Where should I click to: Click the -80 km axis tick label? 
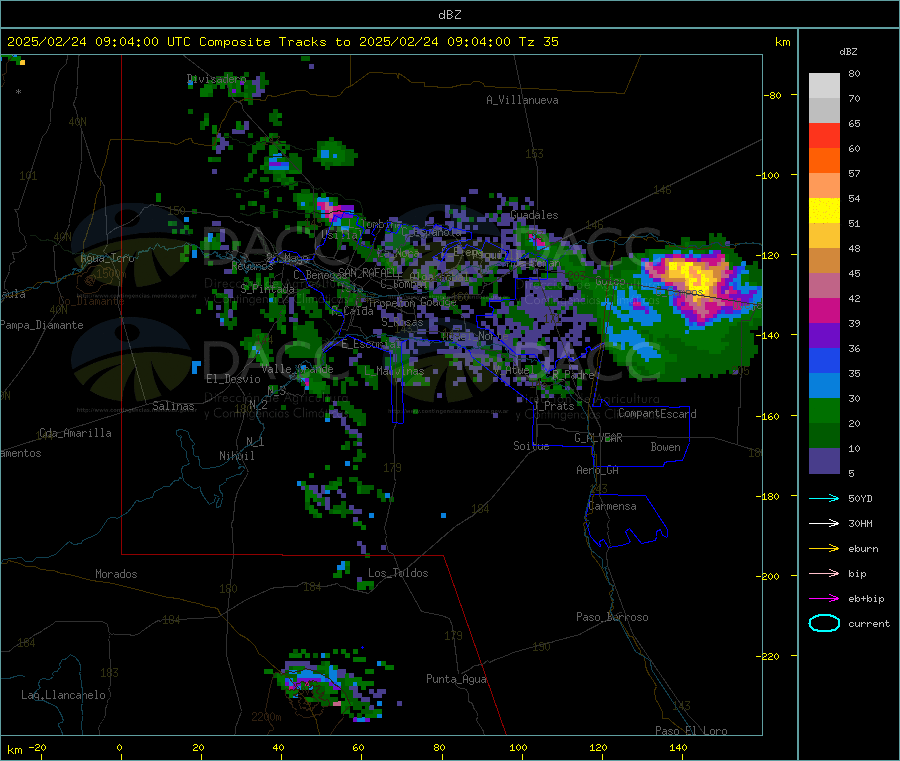pos(773,95)
